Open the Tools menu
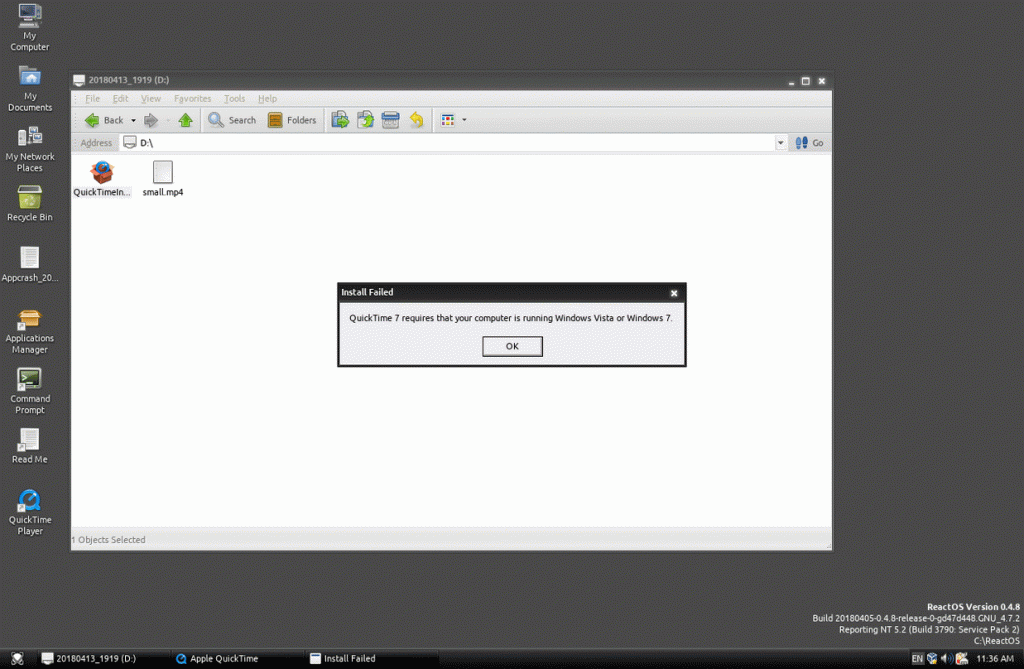The height and width of the screenshot is (669, 1024). click(x=234, y=99)
